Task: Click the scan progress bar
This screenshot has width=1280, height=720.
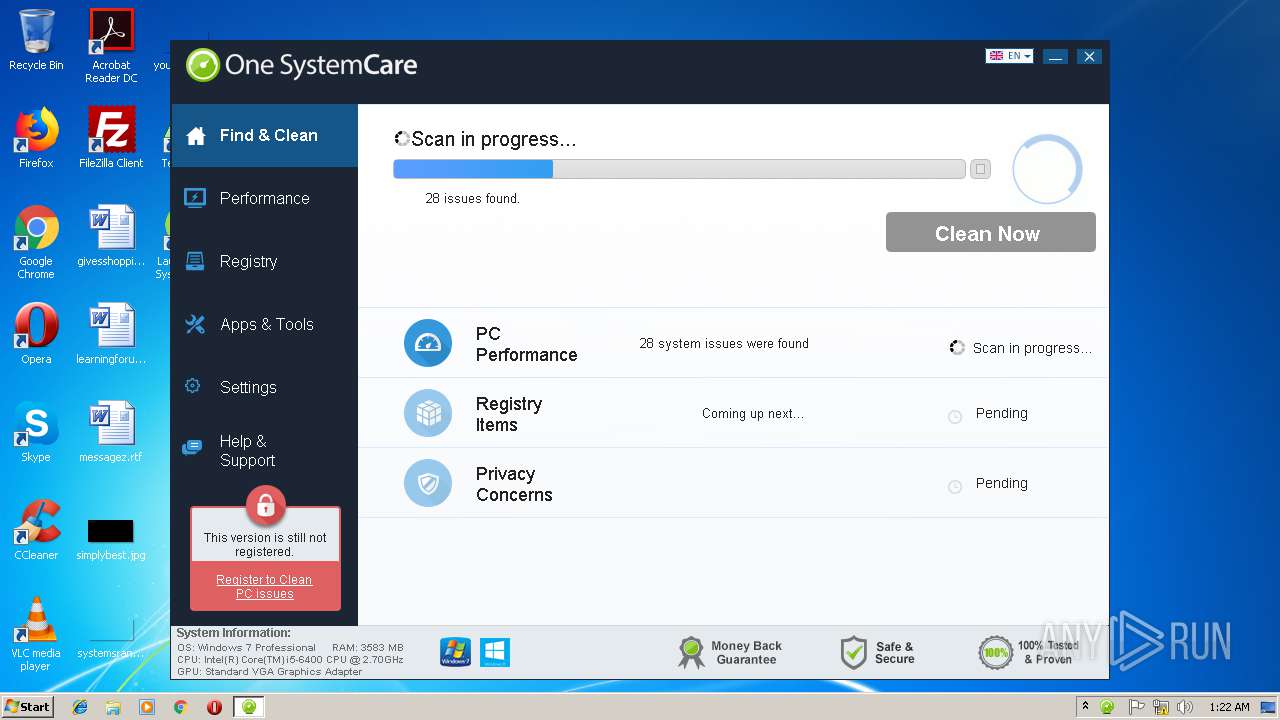Action: click(x=679, y=169)
